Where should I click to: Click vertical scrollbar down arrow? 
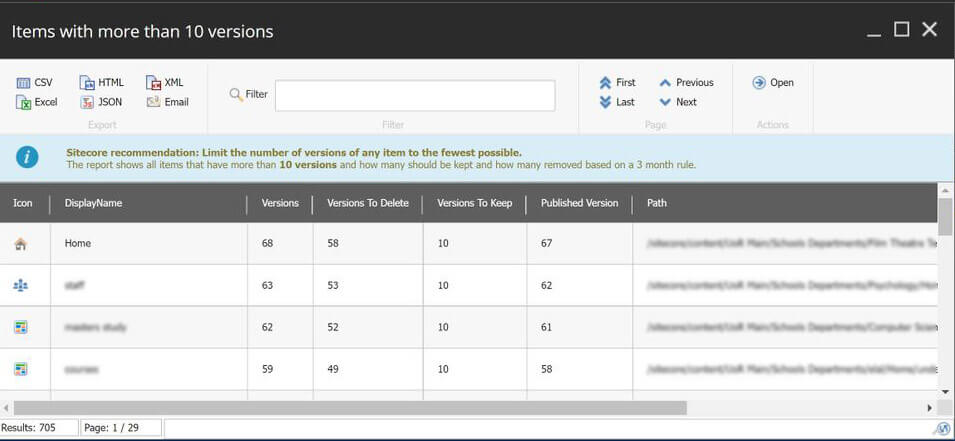pos(945,392)
